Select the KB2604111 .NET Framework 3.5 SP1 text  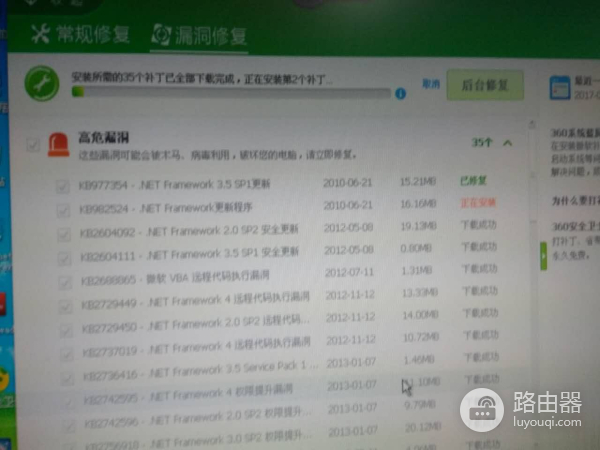(x=190, y=254)
